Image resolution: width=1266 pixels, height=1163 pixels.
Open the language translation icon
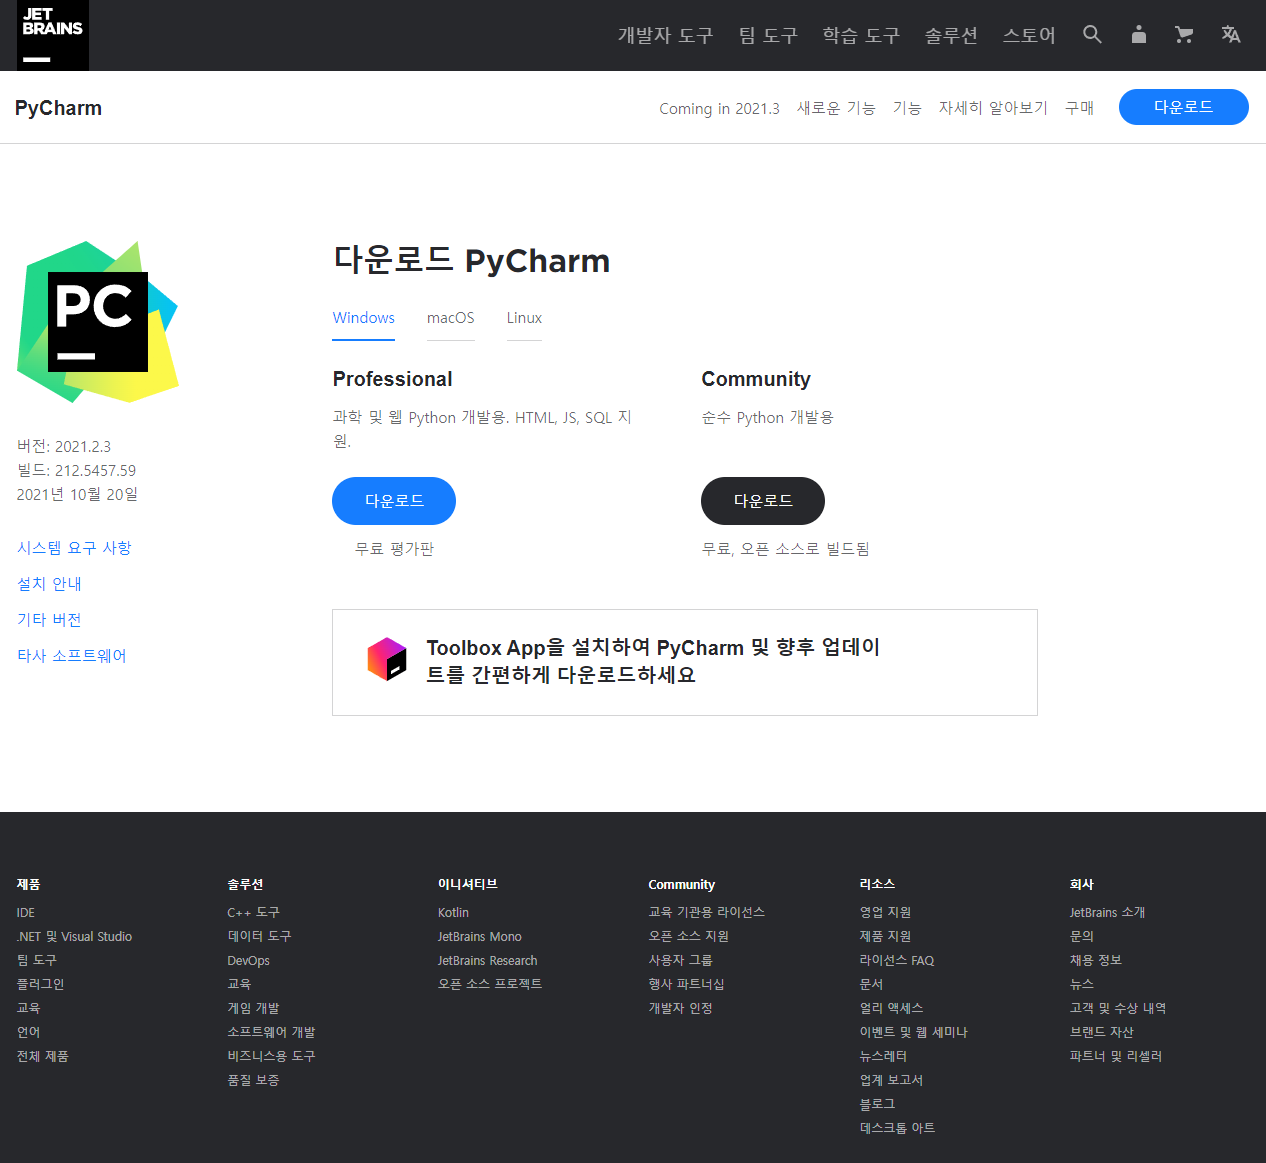point(1231,35)
